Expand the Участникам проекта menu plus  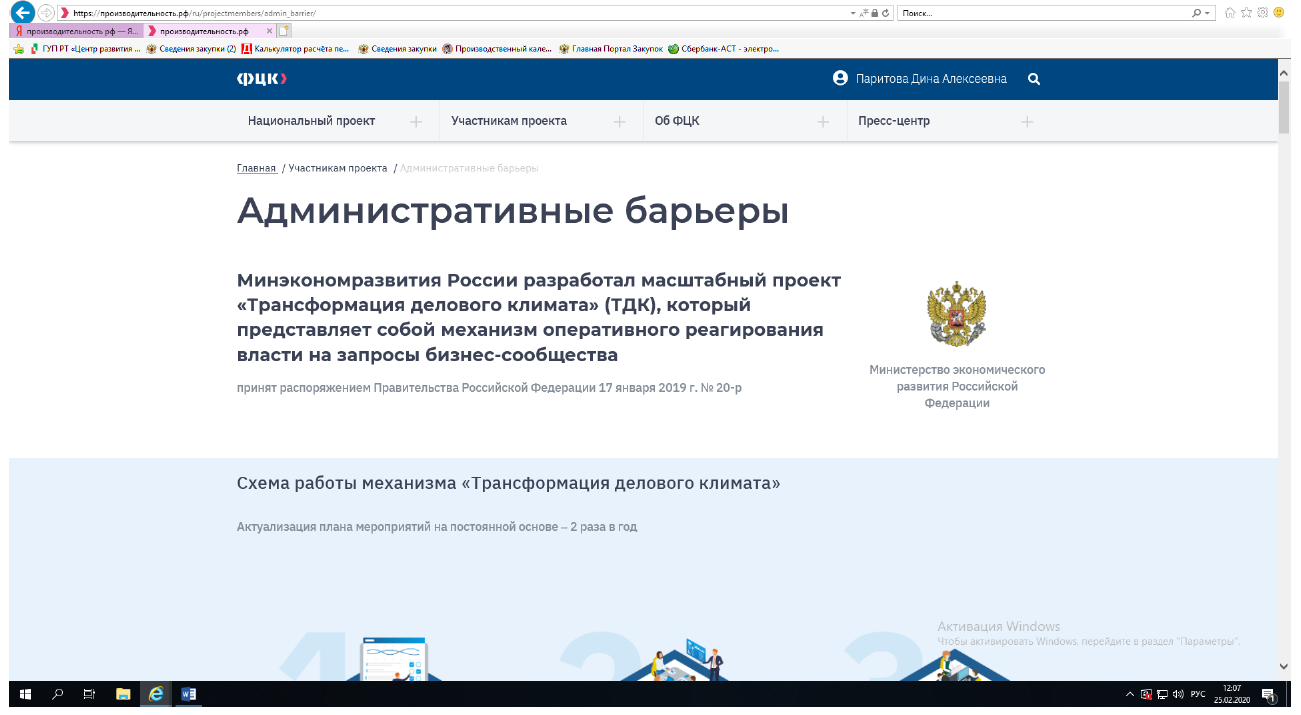(x=620, y=122)
